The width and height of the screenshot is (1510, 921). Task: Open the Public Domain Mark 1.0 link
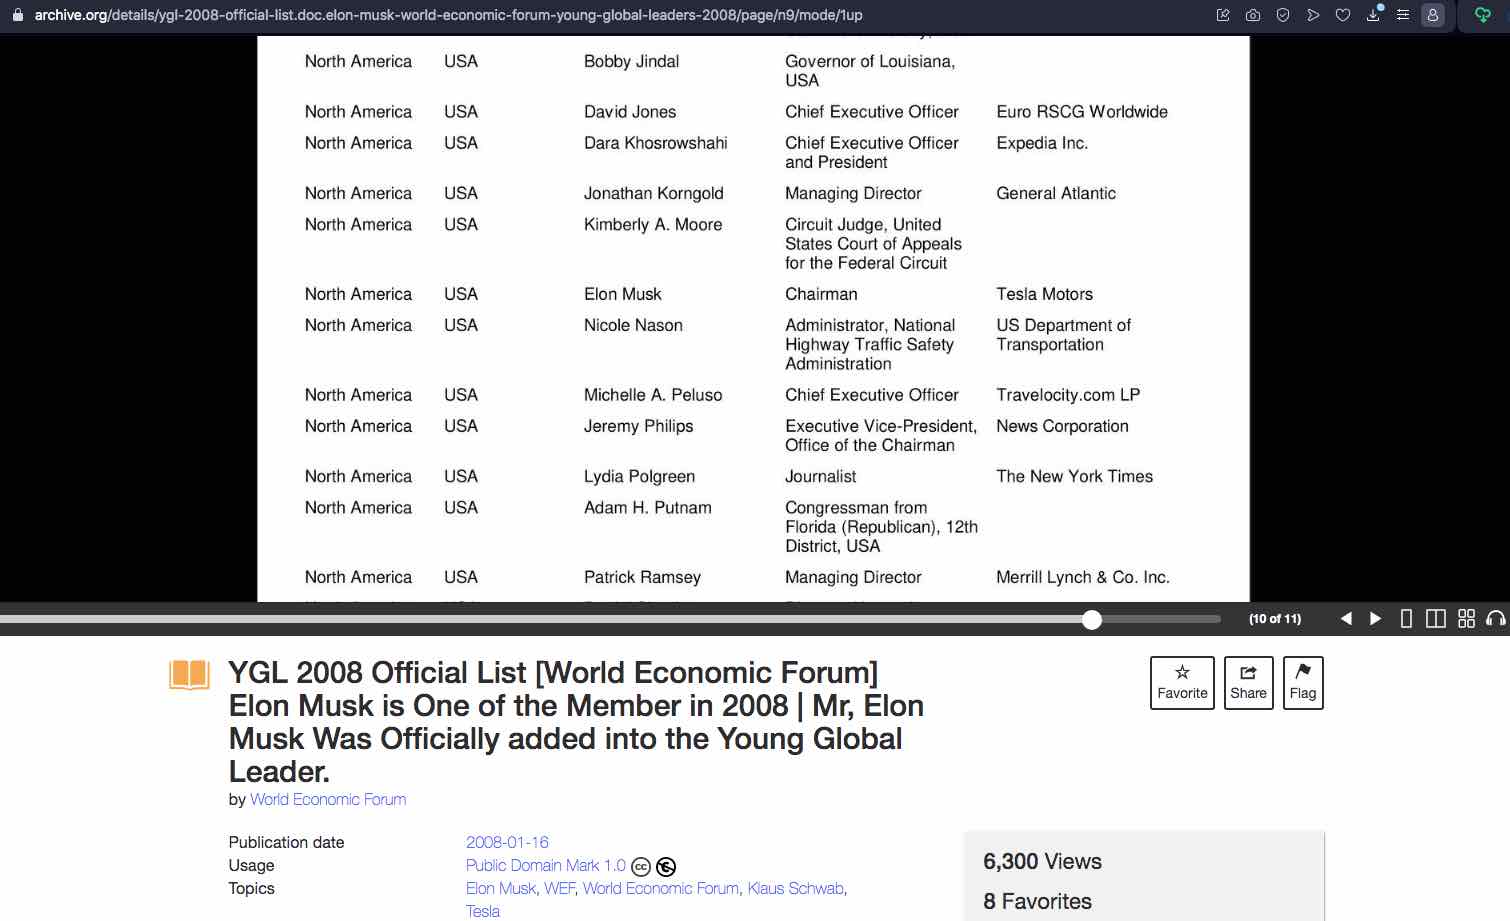545,865
